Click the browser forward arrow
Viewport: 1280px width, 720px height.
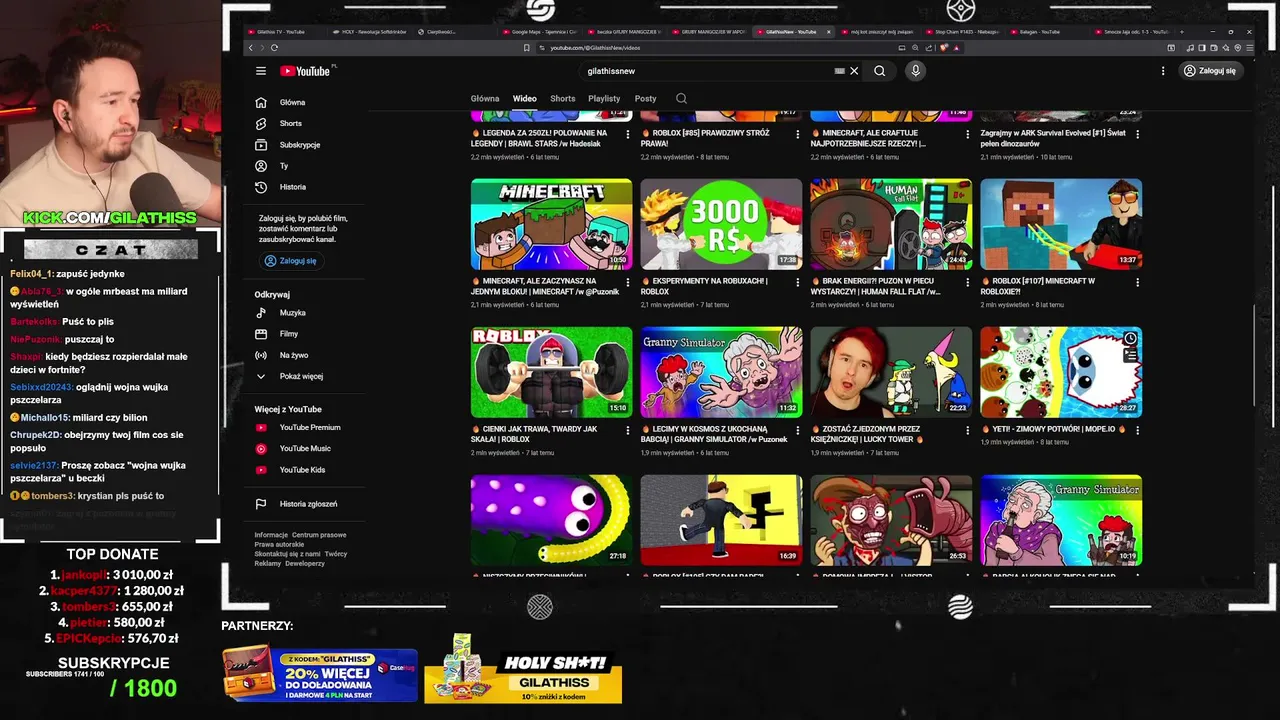pos(262,47)
